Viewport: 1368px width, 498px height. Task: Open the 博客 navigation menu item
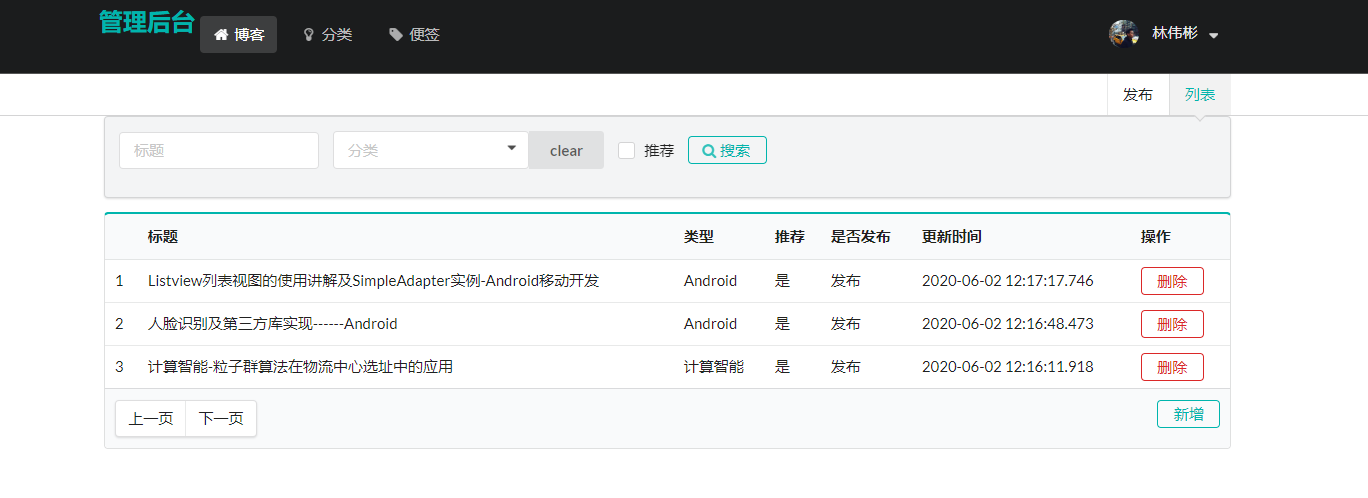[x=238, y=34]
